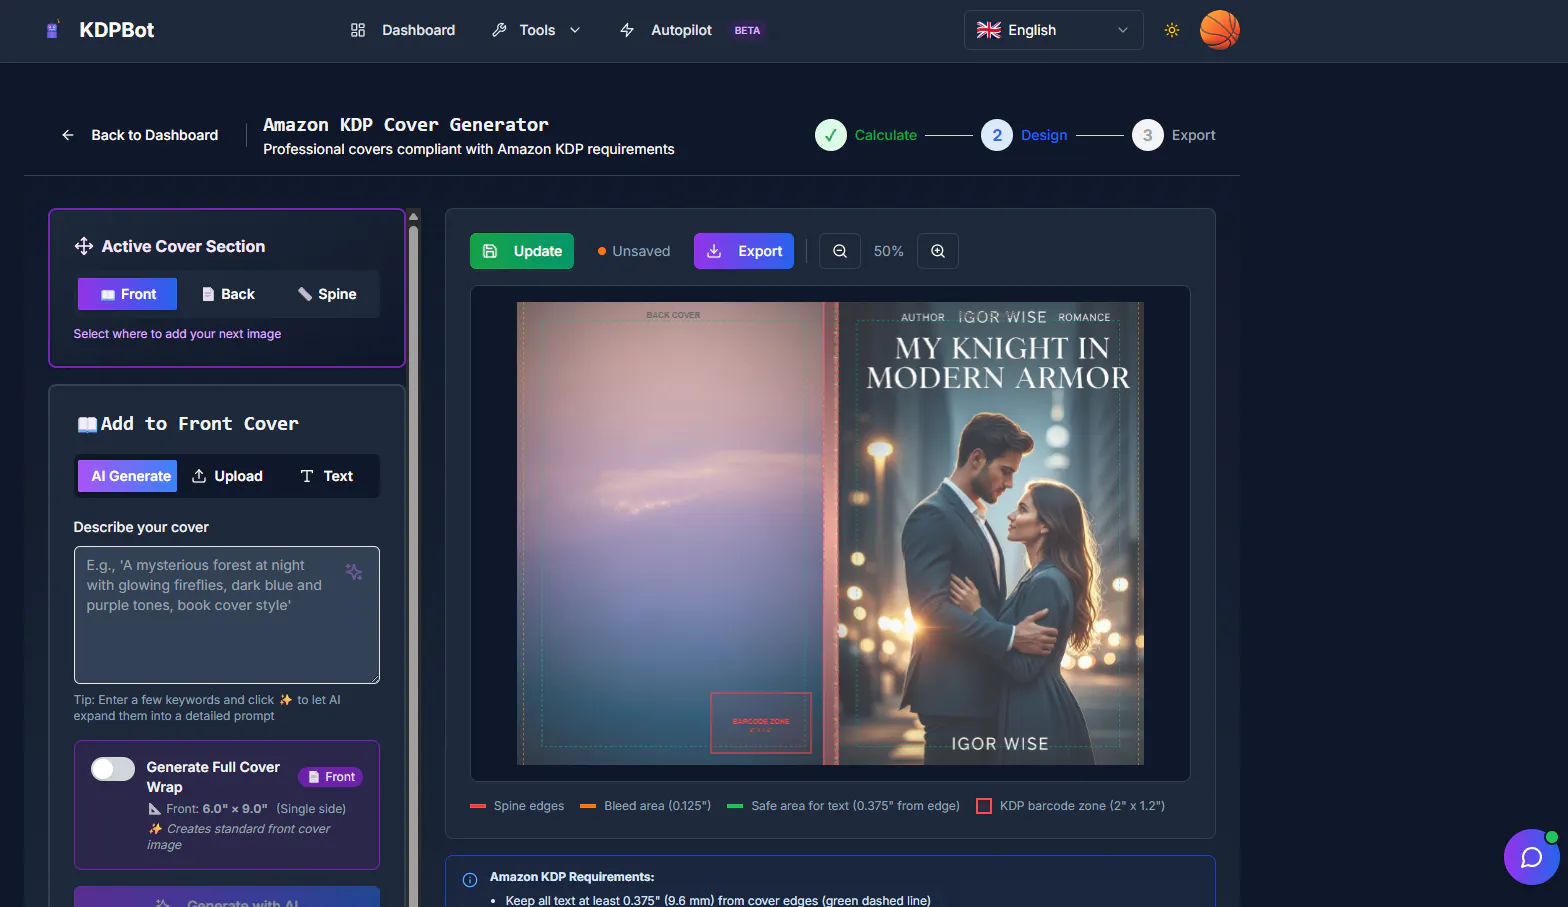
Task: Click the Describe your cover textbox
Action: pos(227,615)
